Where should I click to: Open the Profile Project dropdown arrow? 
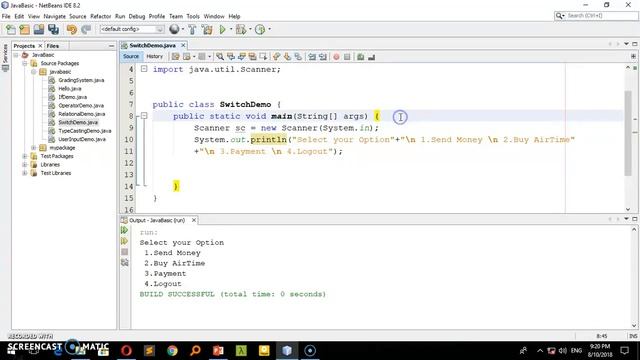[269, 29]
